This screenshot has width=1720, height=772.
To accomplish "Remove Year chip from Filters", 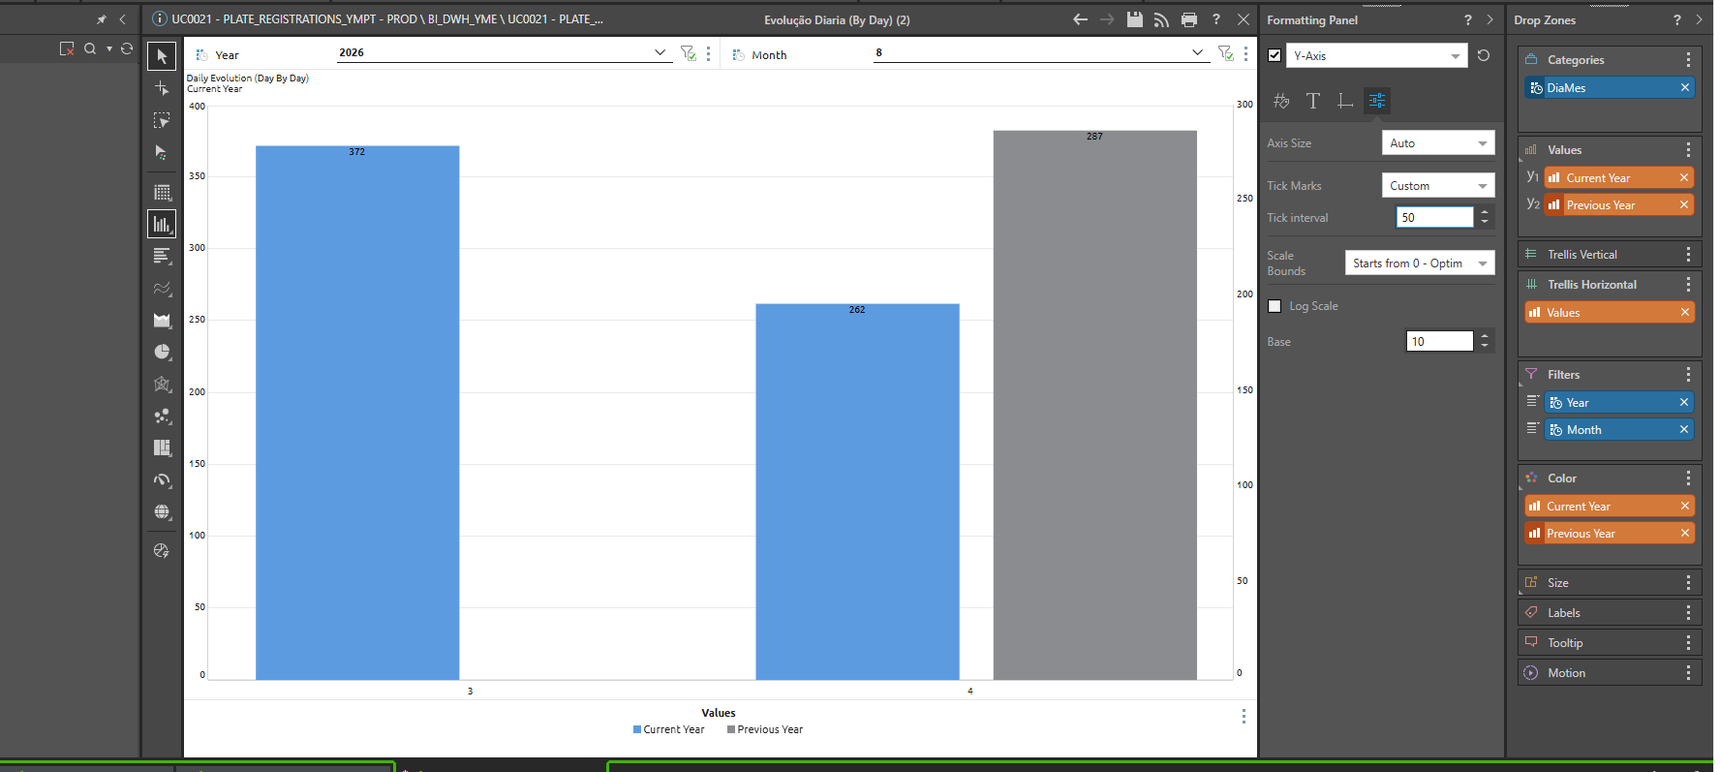I will pos(1685,402).
